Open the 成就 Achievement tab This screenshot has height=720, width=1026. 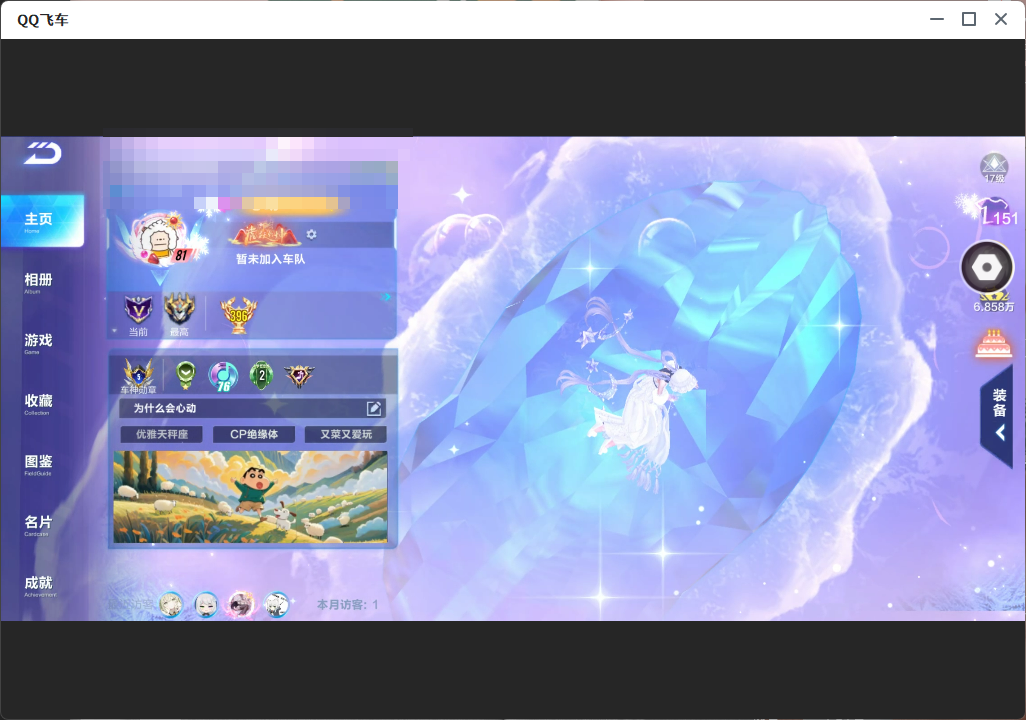pos(39,585)
